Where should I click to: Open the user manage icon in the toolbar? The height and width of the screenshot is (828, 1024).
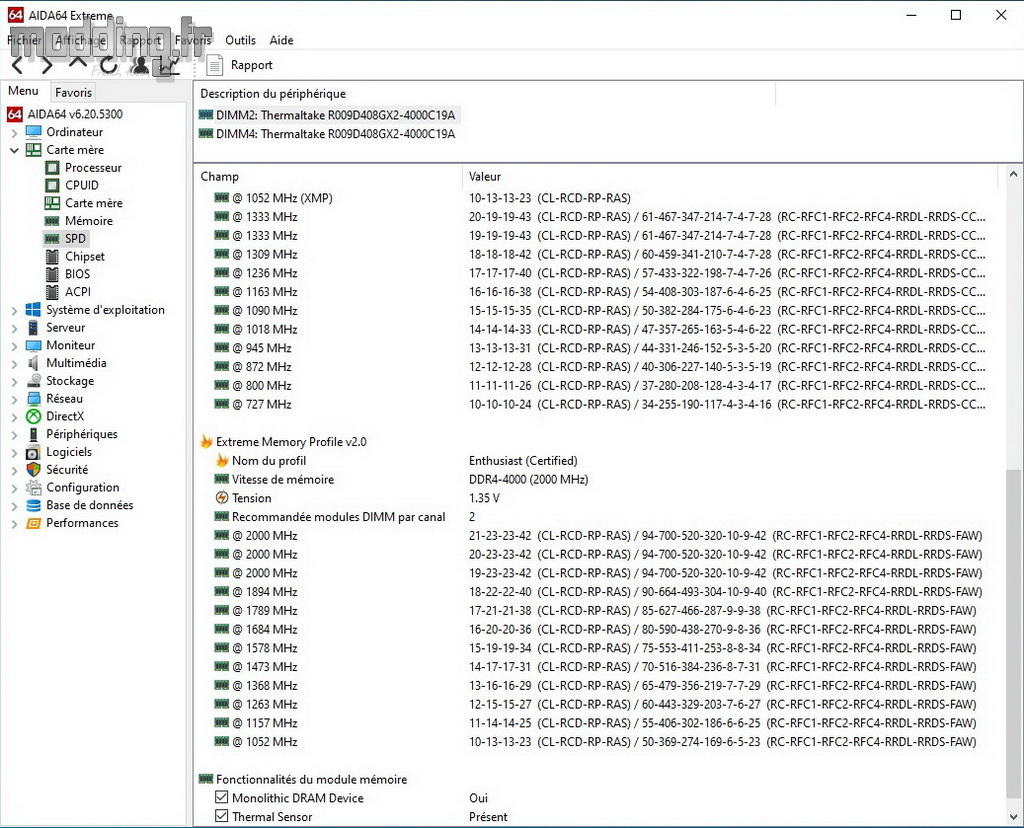click(x=140, y=65)
